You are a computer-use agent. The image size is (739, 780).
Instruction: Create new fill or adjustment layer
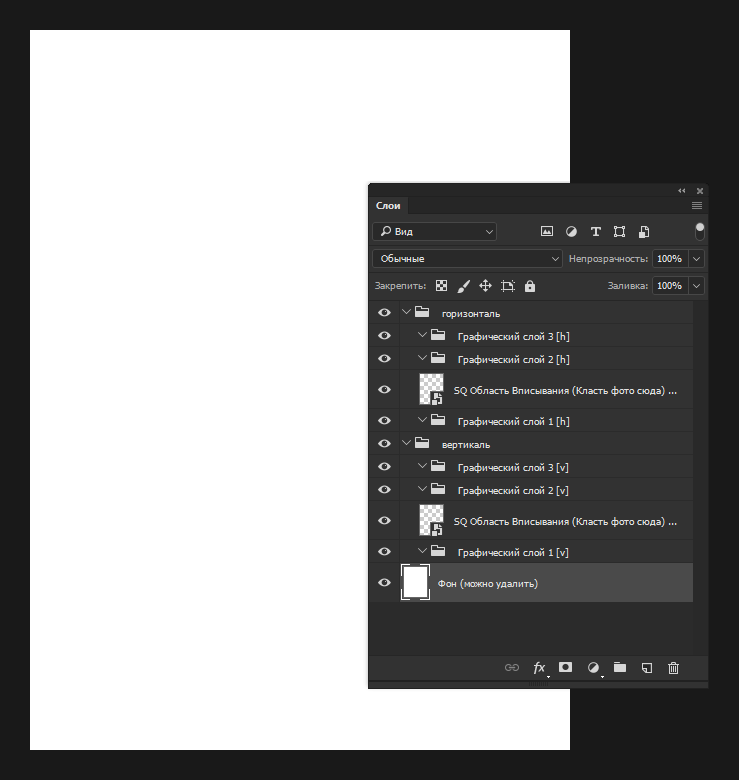[593, 668]
